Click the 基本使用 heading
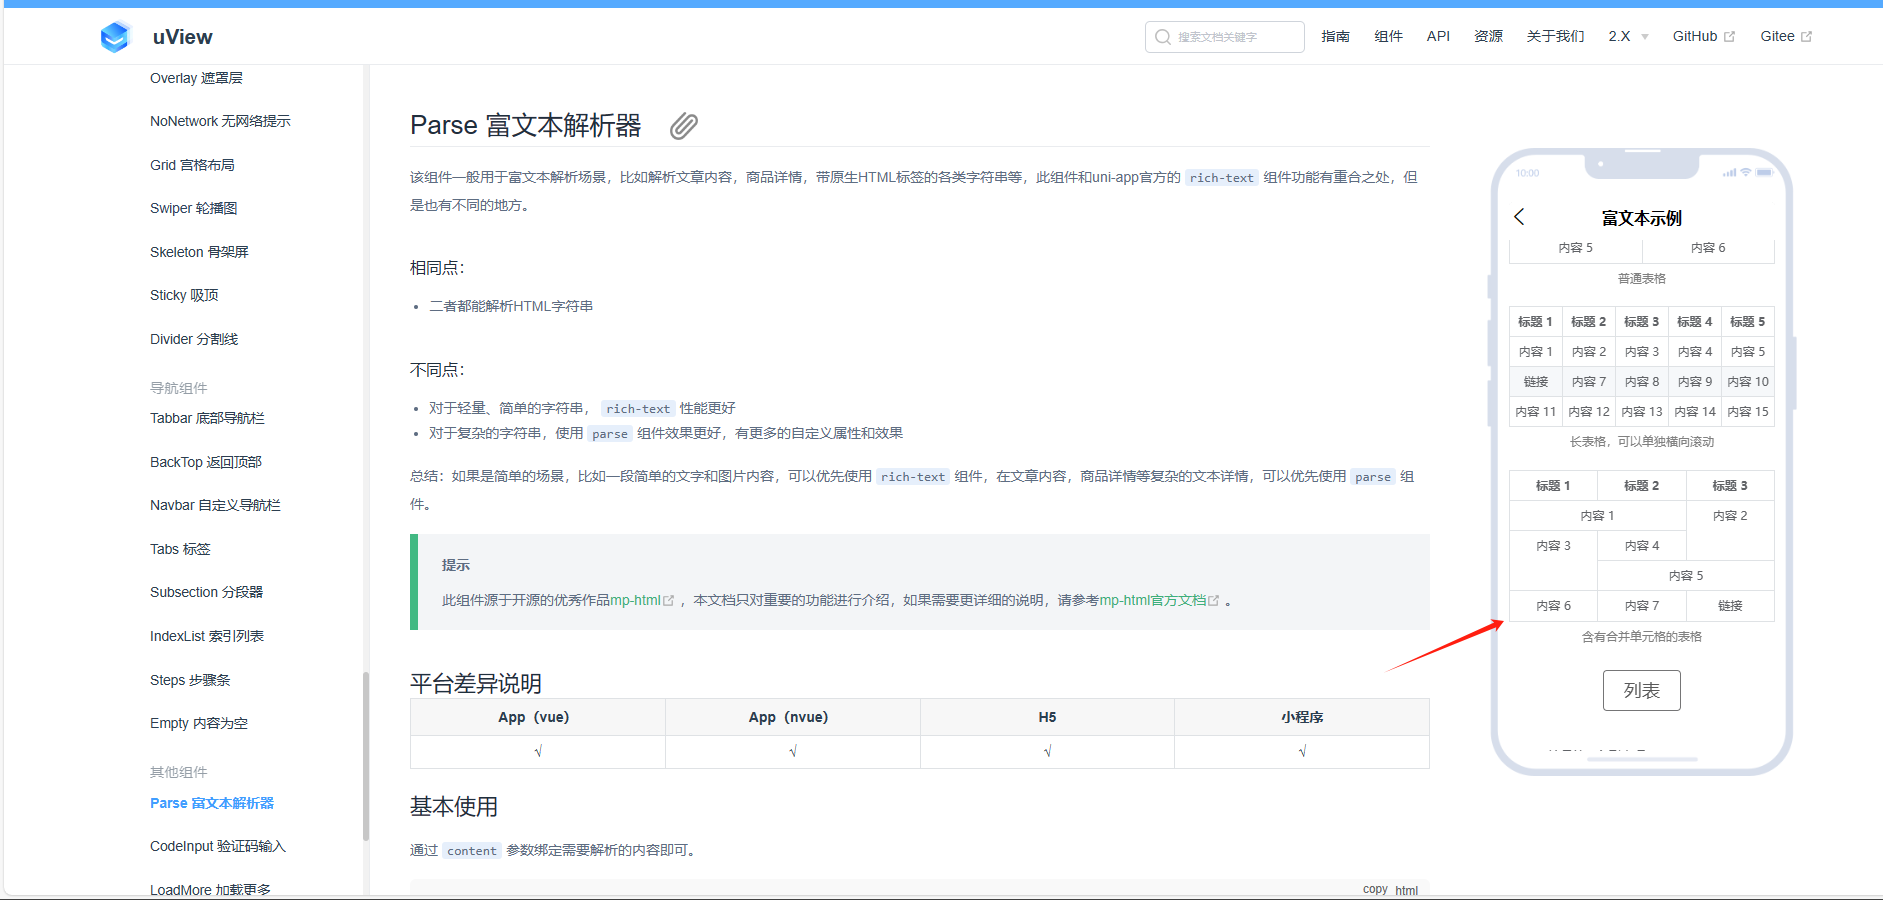1883x900 pixels. coord(454,806)
